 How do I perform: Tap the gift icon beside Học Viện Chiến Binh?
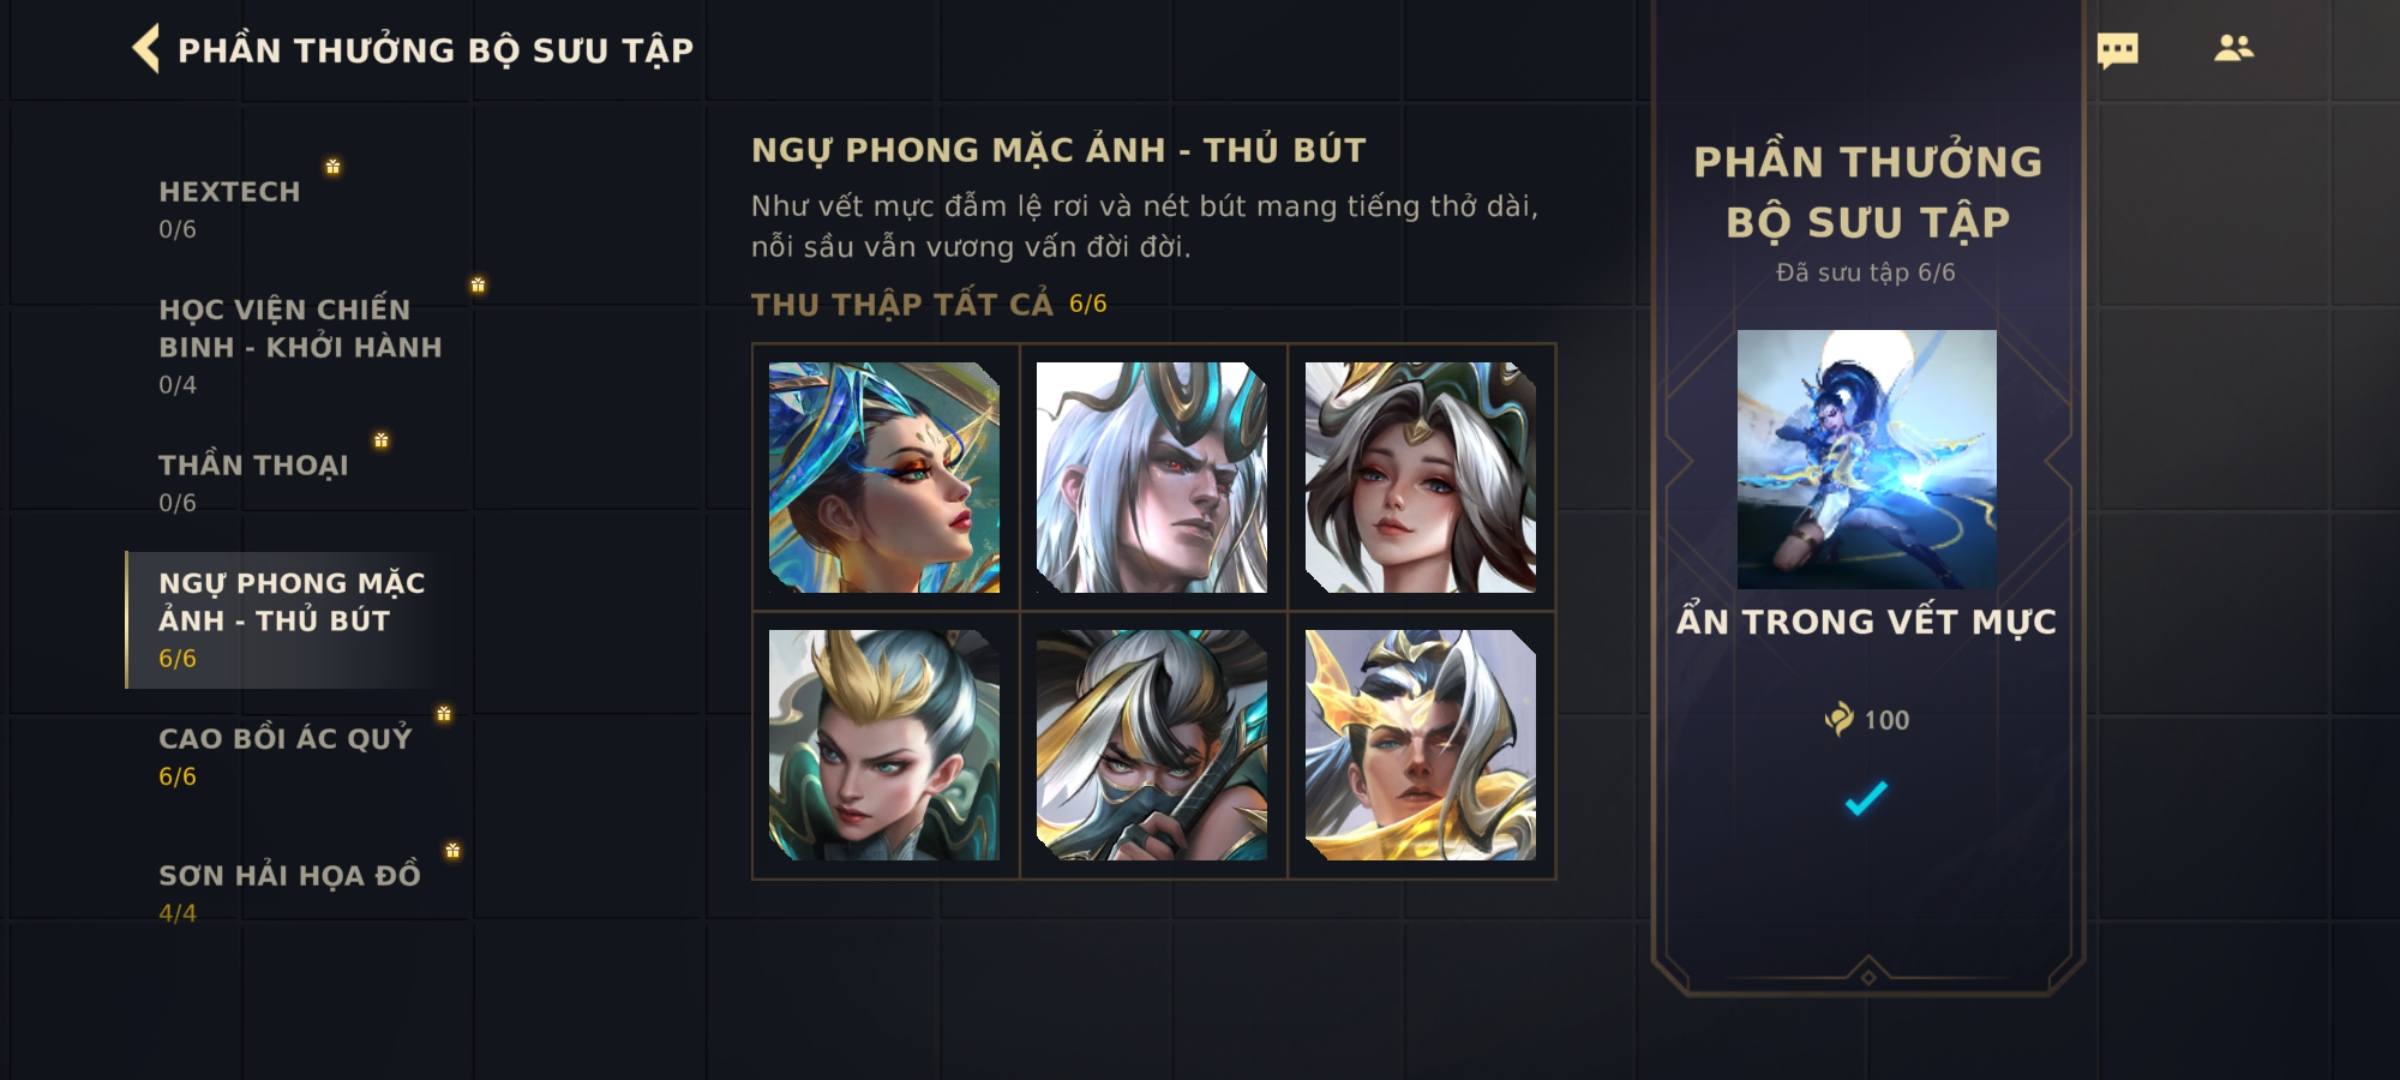pyautogui.click(x=478, y=284)
